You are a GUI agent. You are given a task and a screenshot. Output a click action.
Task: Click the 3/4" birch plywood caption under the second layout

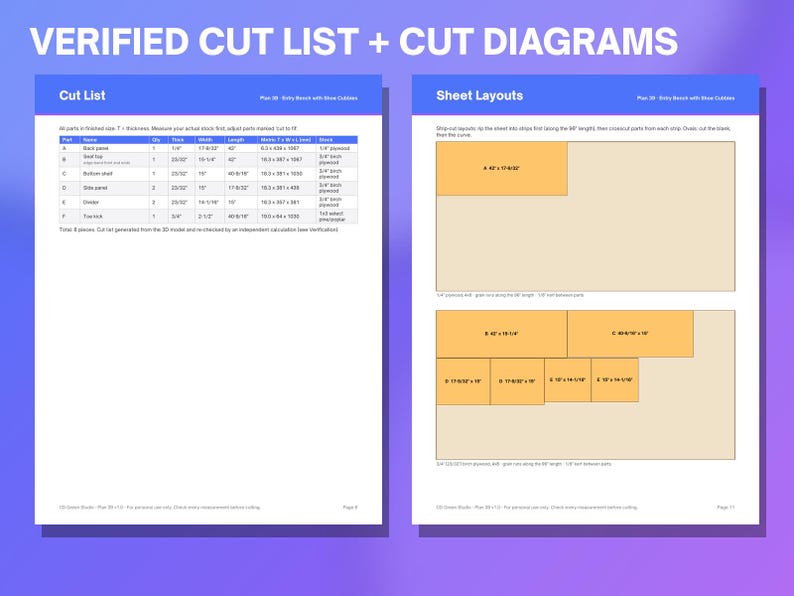pos(524,464)
